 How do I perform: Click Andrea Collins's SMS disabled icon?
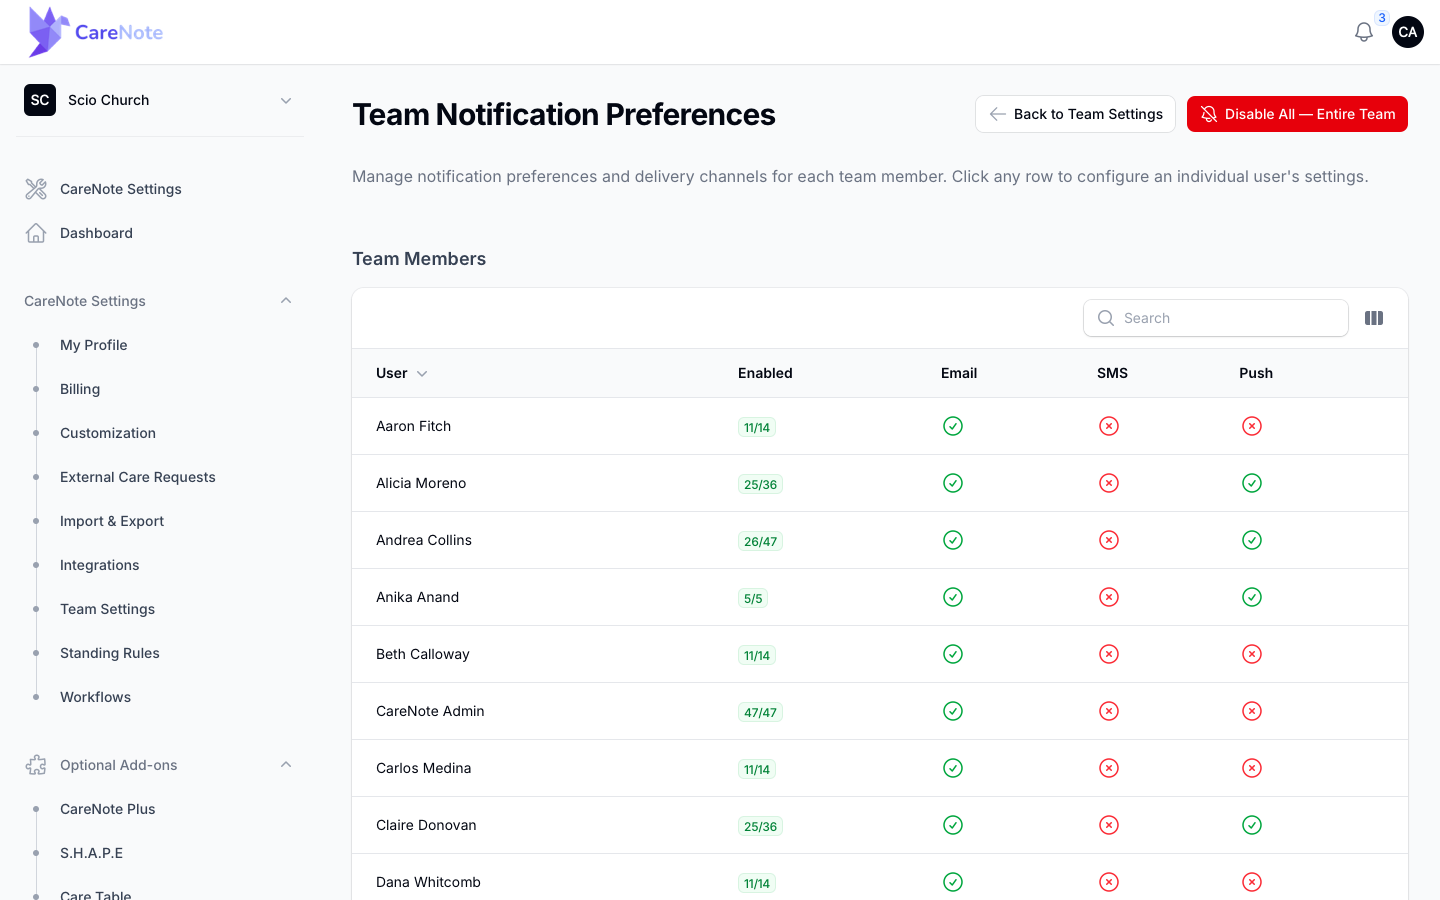pos(1109,540)
